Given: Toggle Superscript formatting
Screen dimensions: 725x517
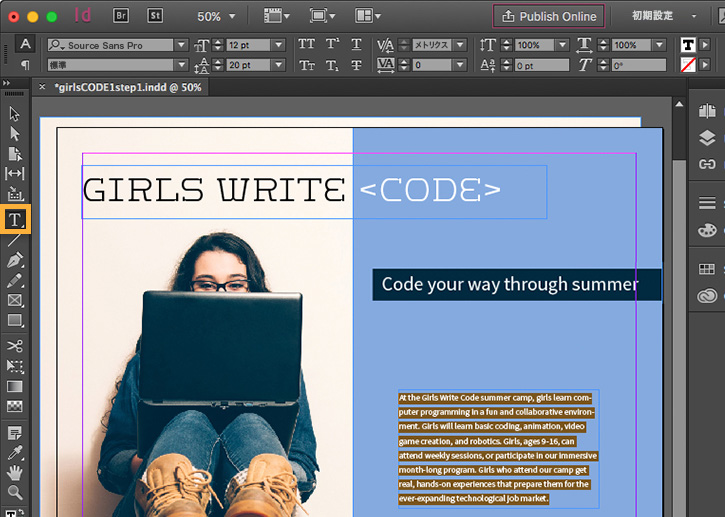Looking at the screenshot, I should pyautogui.click(x=332, y=44).
